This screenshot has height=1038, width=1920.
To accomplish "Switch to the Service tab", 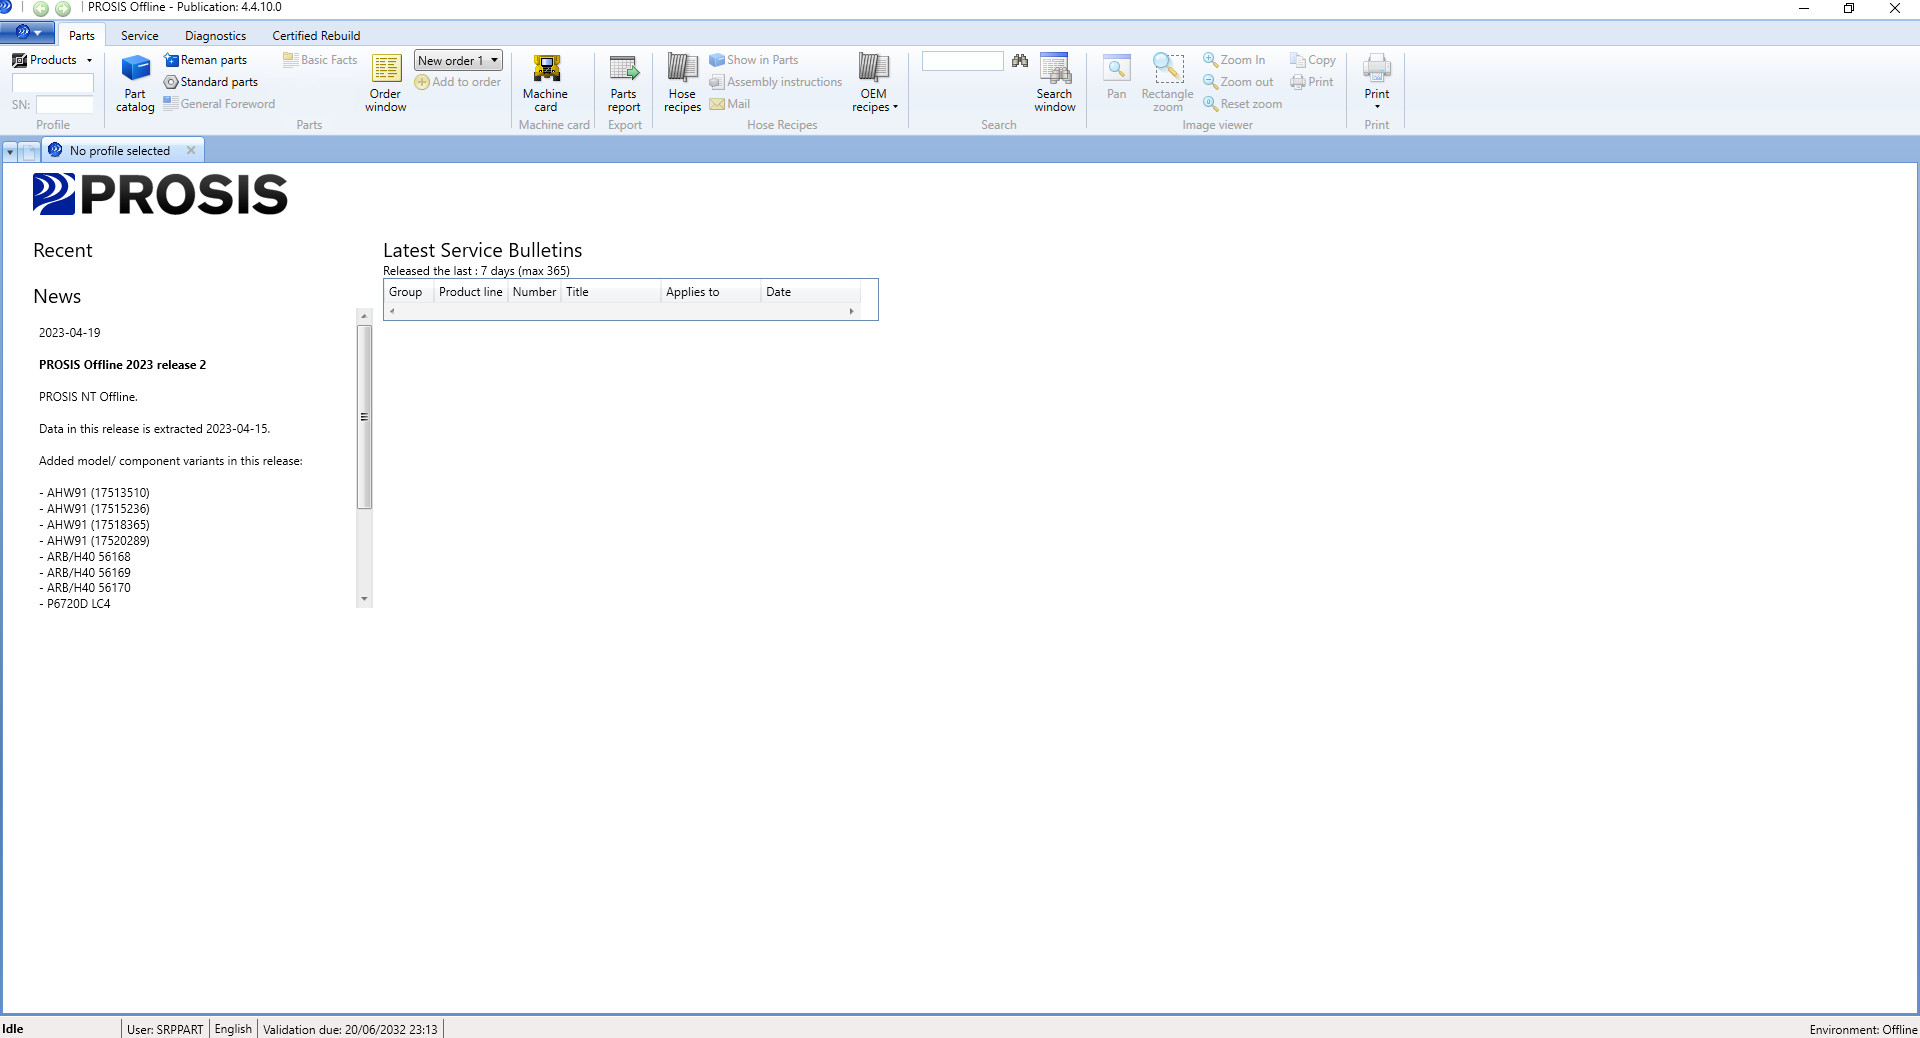I will tap(139, 35).
